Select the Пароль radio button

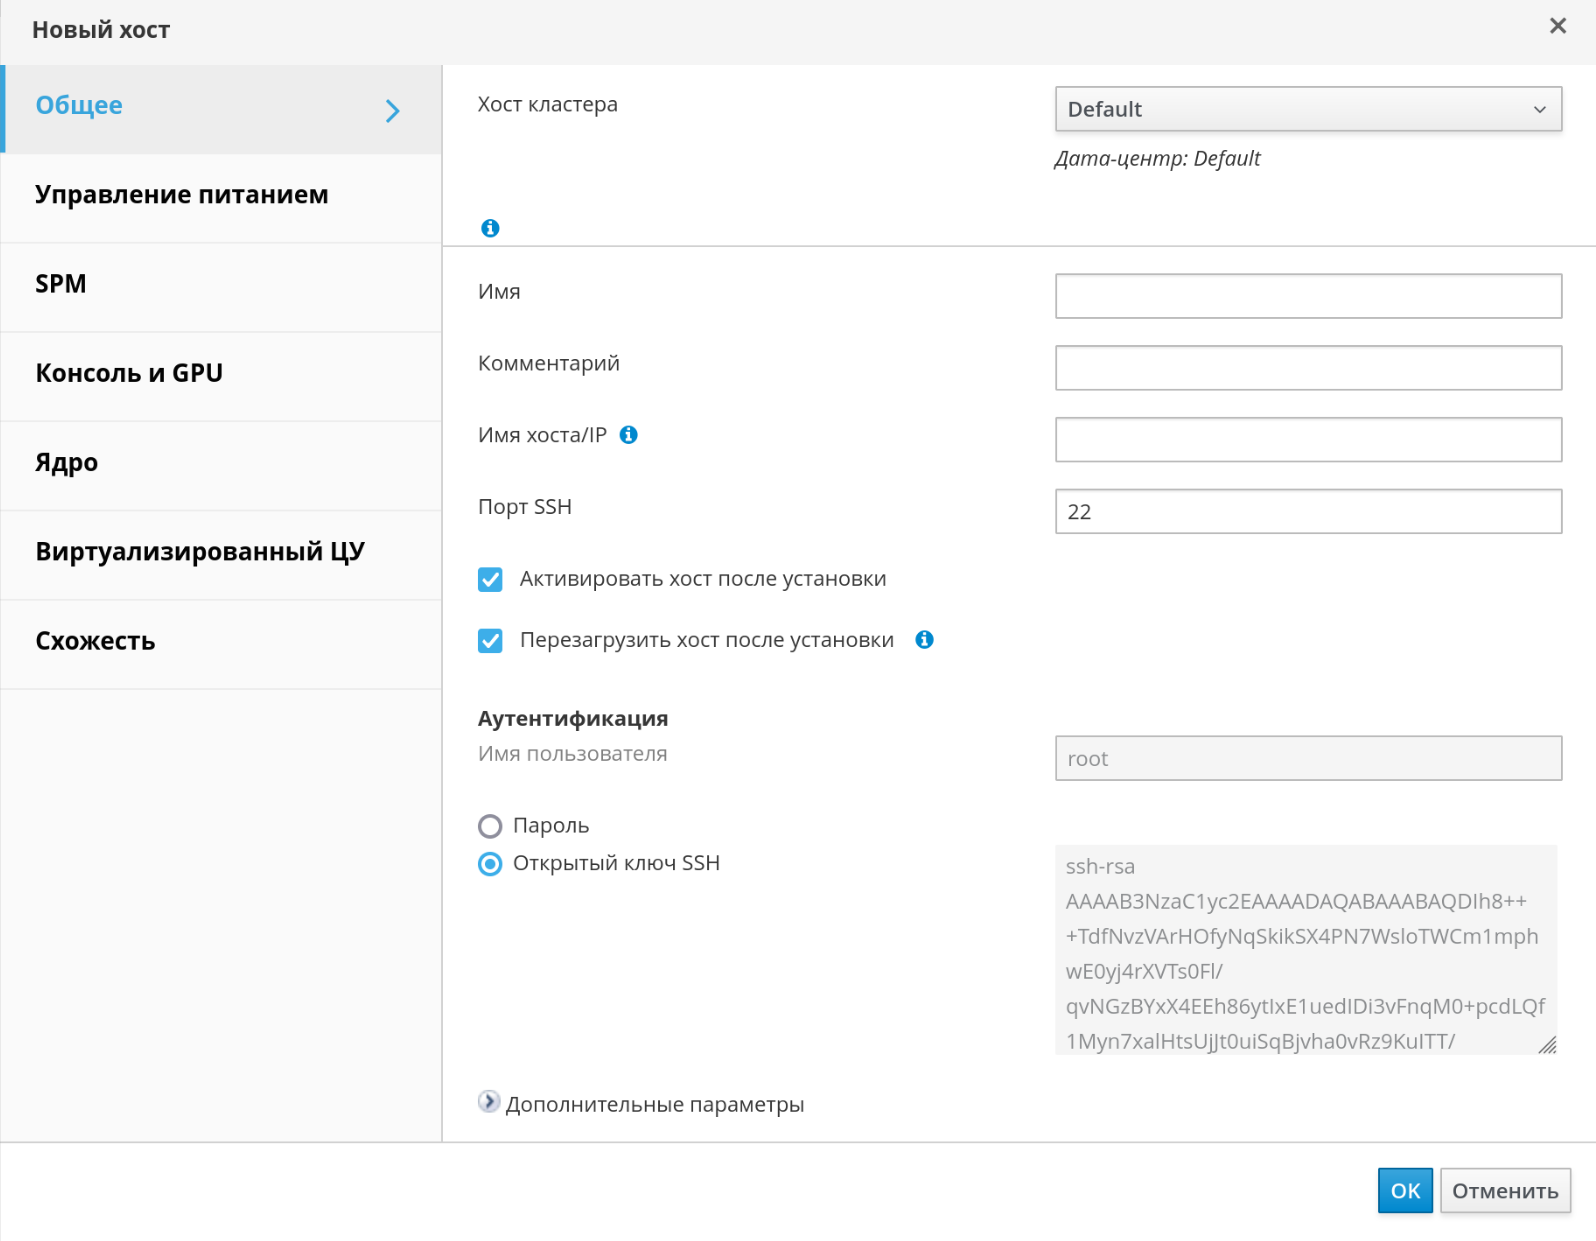tap(490, 826)
